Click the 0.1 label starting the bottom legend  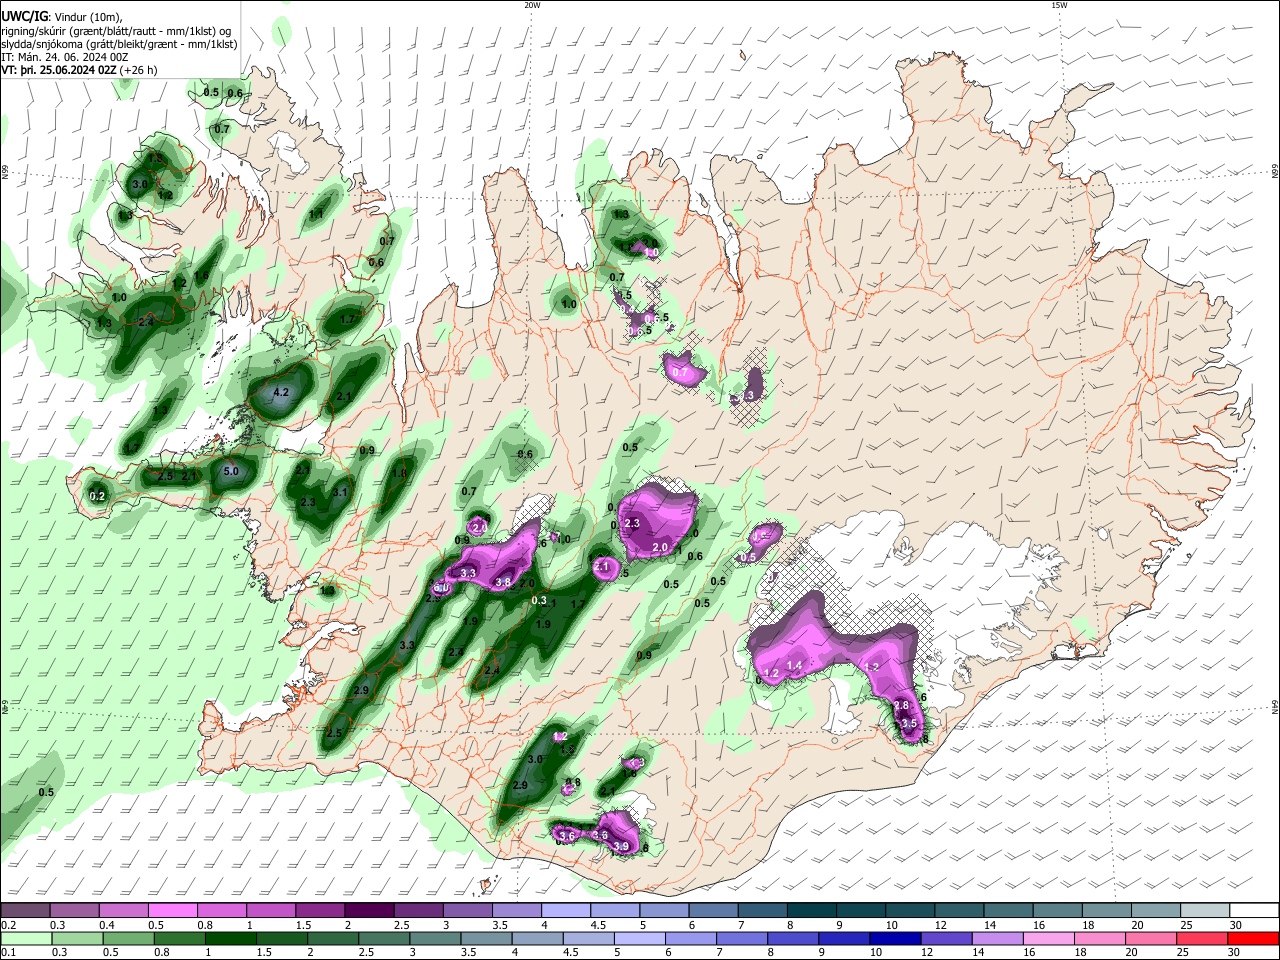pyautogui.click(x=8, y=953)
